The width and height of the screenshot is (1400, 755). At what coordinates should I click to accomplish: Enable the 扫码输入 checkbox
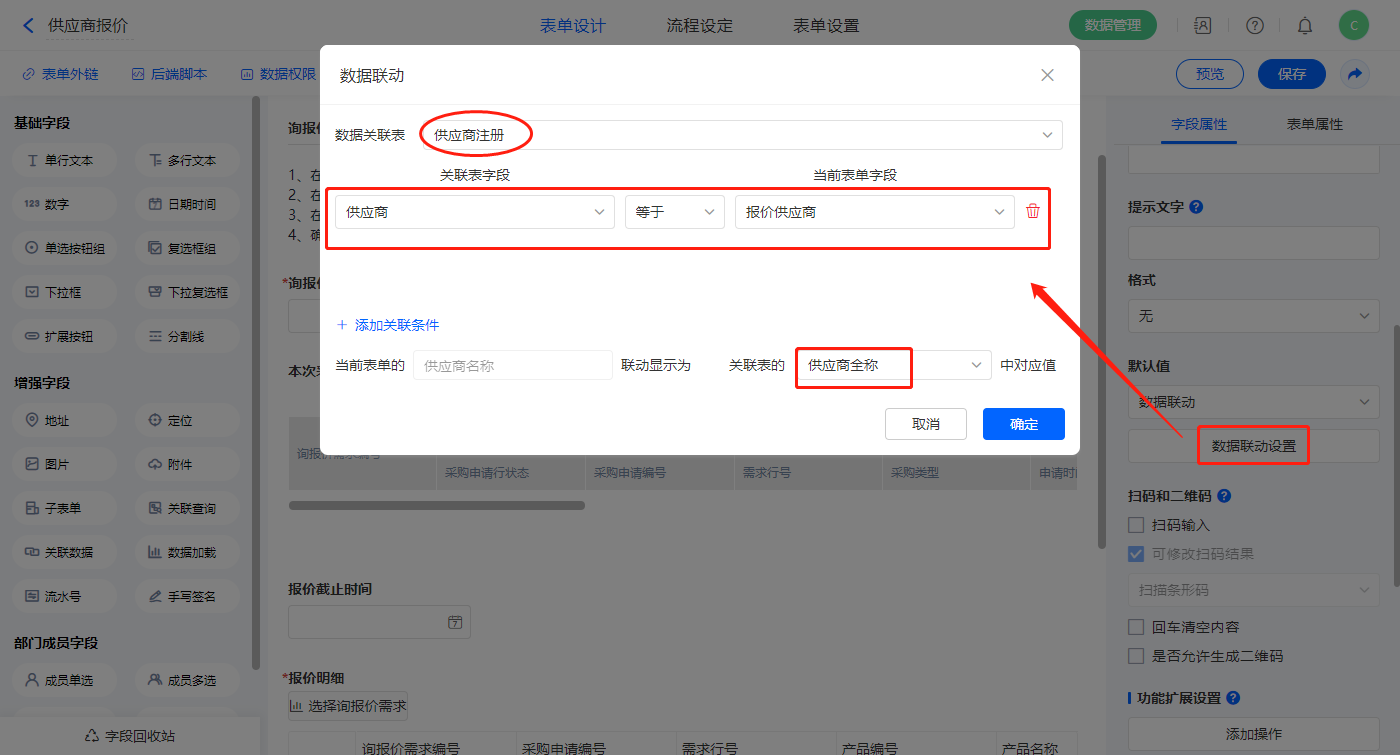(1136, 525)
